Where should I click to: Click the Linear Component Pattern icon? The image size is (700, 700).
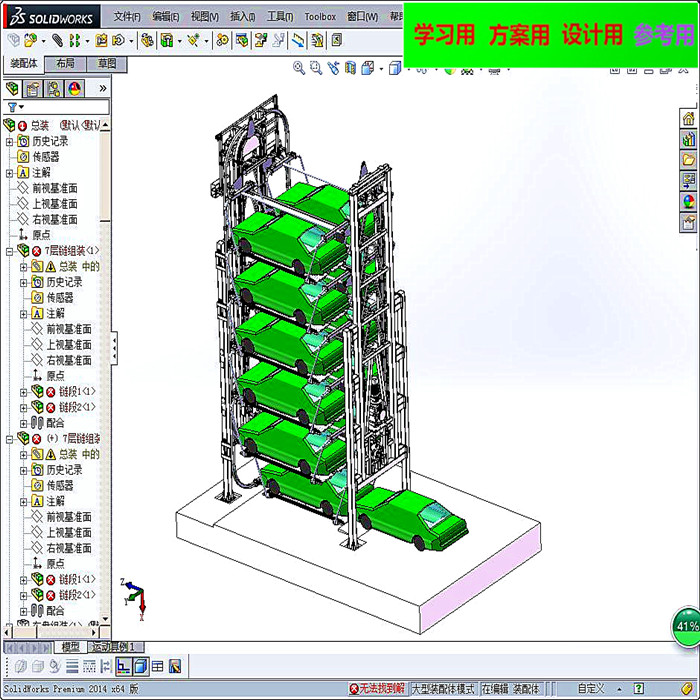75,41
